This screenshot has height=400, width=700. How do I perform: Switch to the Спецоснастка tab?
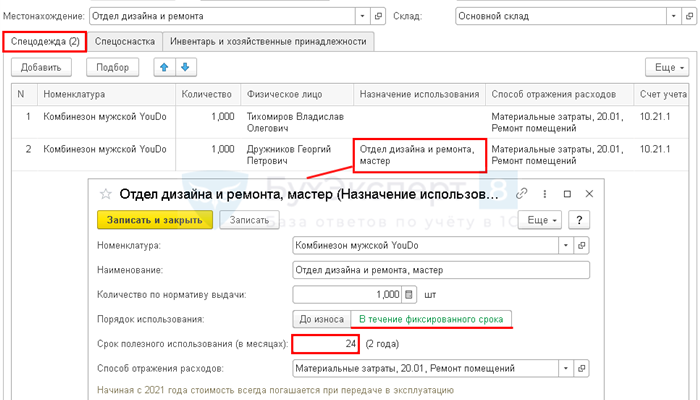(125, 41)
